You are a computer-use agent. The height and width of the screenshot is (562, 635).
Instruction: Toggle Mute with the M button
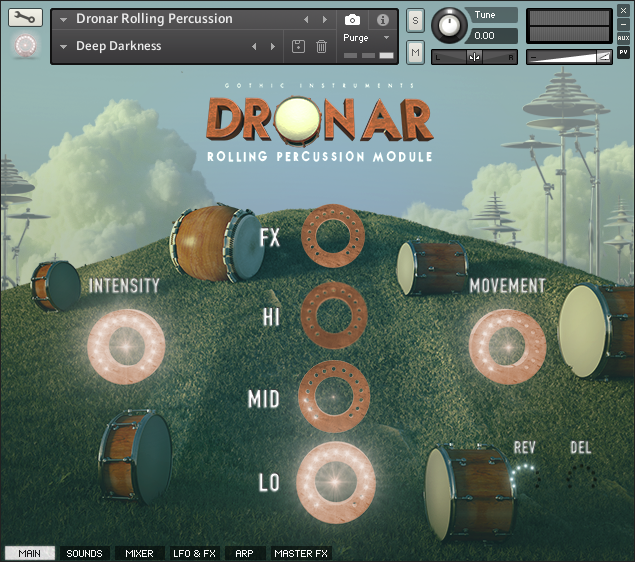[x=415, y=52]
